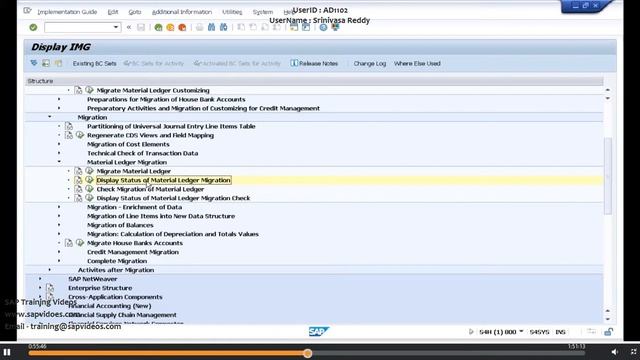Pause the video playback

[7, 352]
